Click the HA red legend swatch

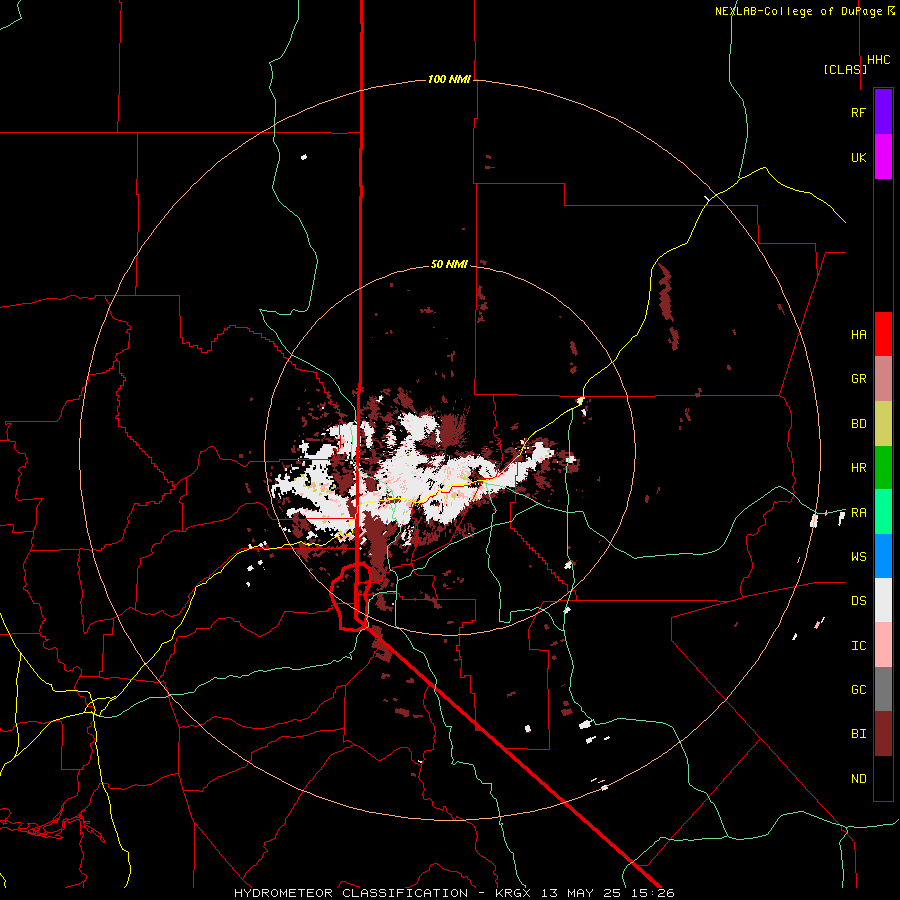883,334
